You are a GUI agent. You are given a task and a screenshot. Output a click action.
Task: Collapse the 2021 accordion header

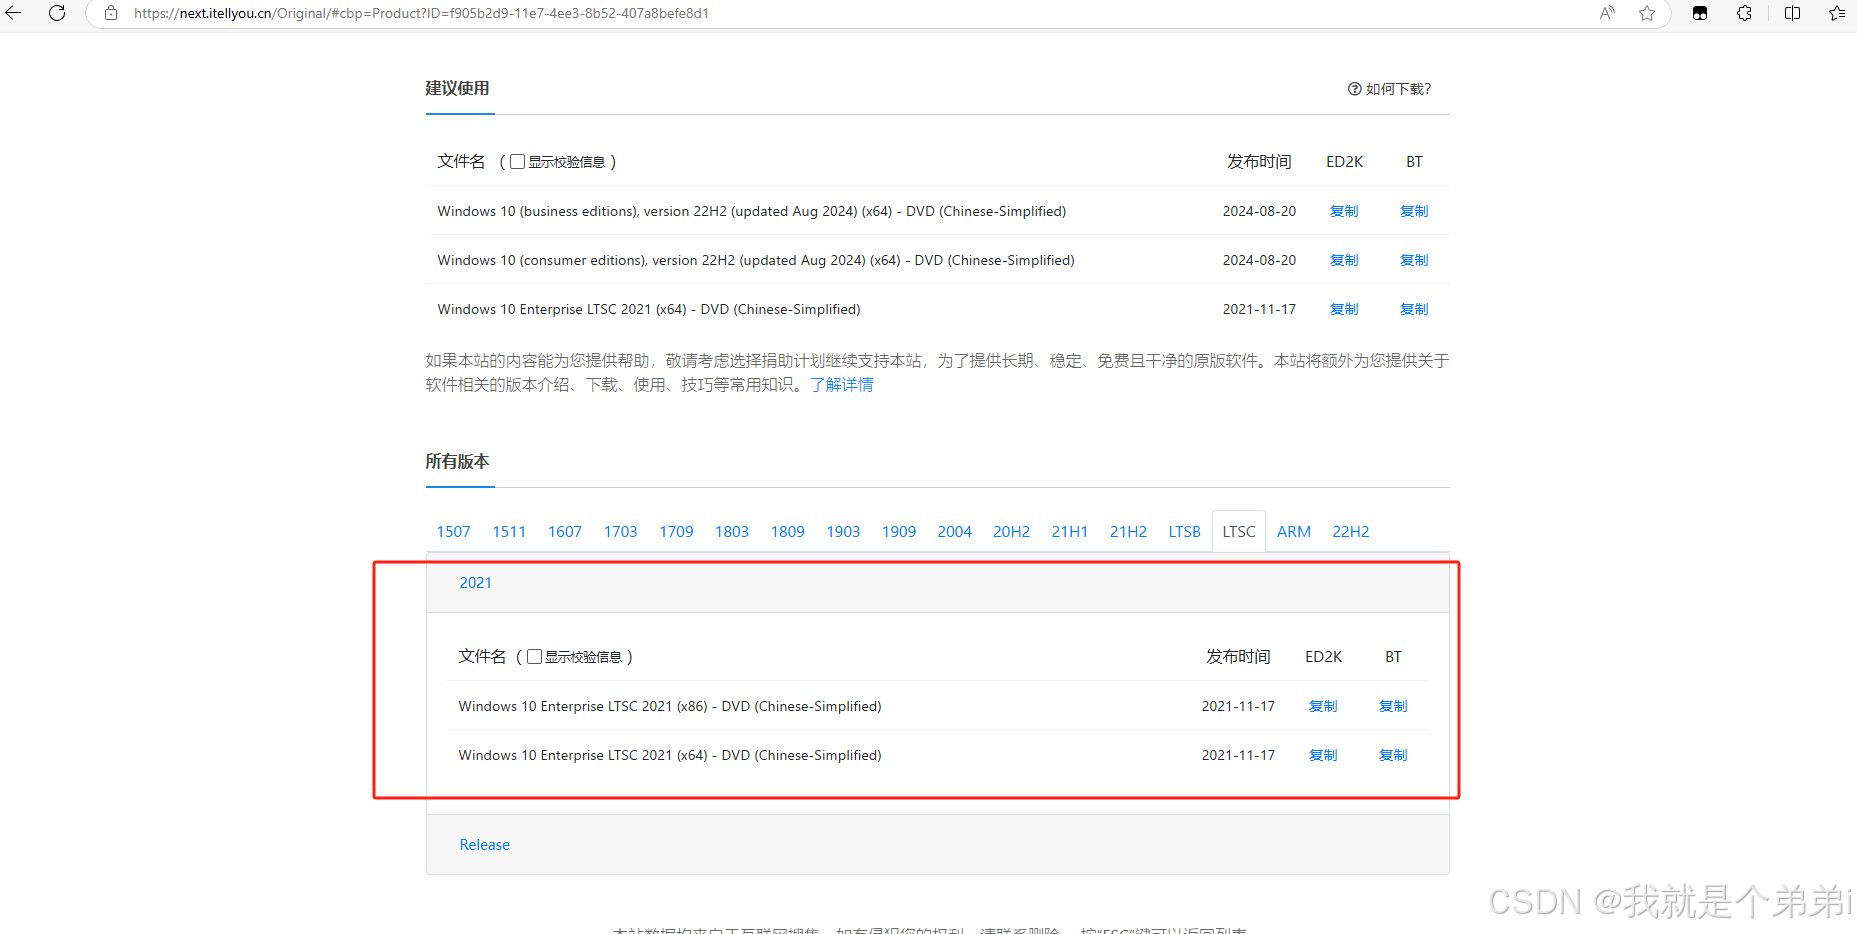(x=938, y=583)
